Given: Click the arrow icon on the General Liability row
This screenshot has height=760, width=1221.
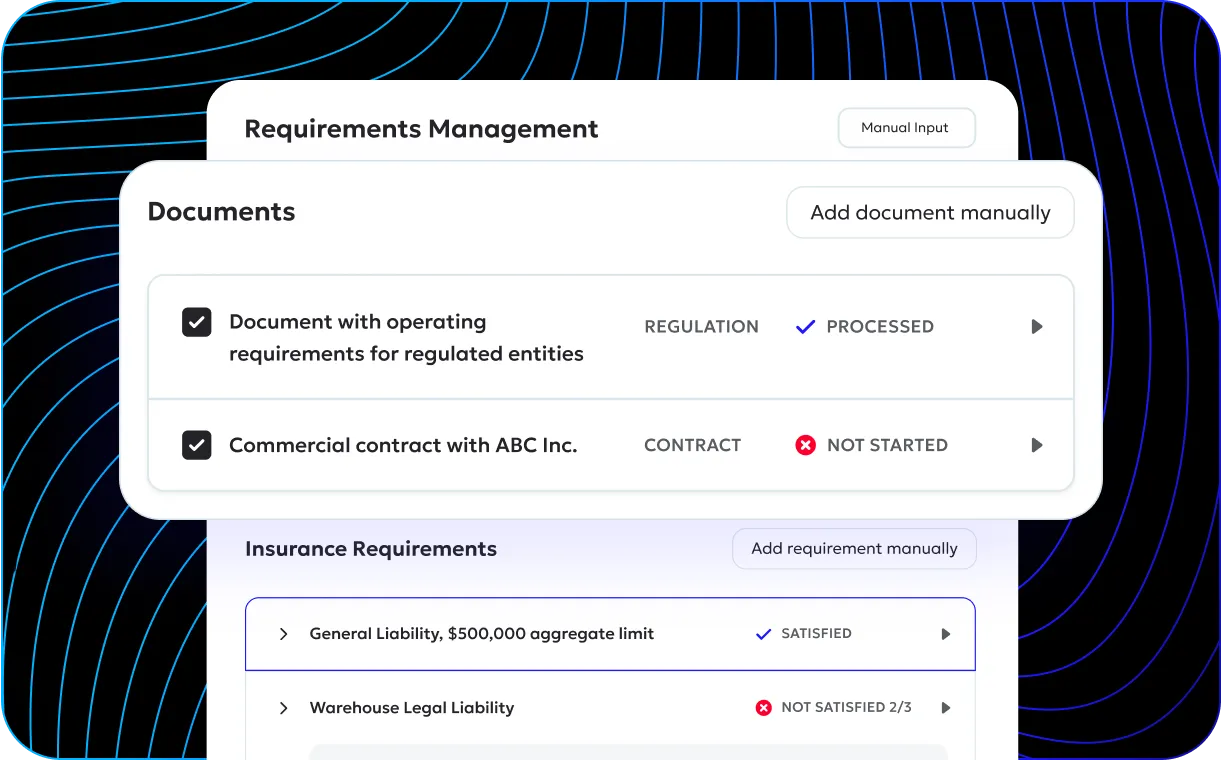Looking at the screenshot, I should [945, 633].
